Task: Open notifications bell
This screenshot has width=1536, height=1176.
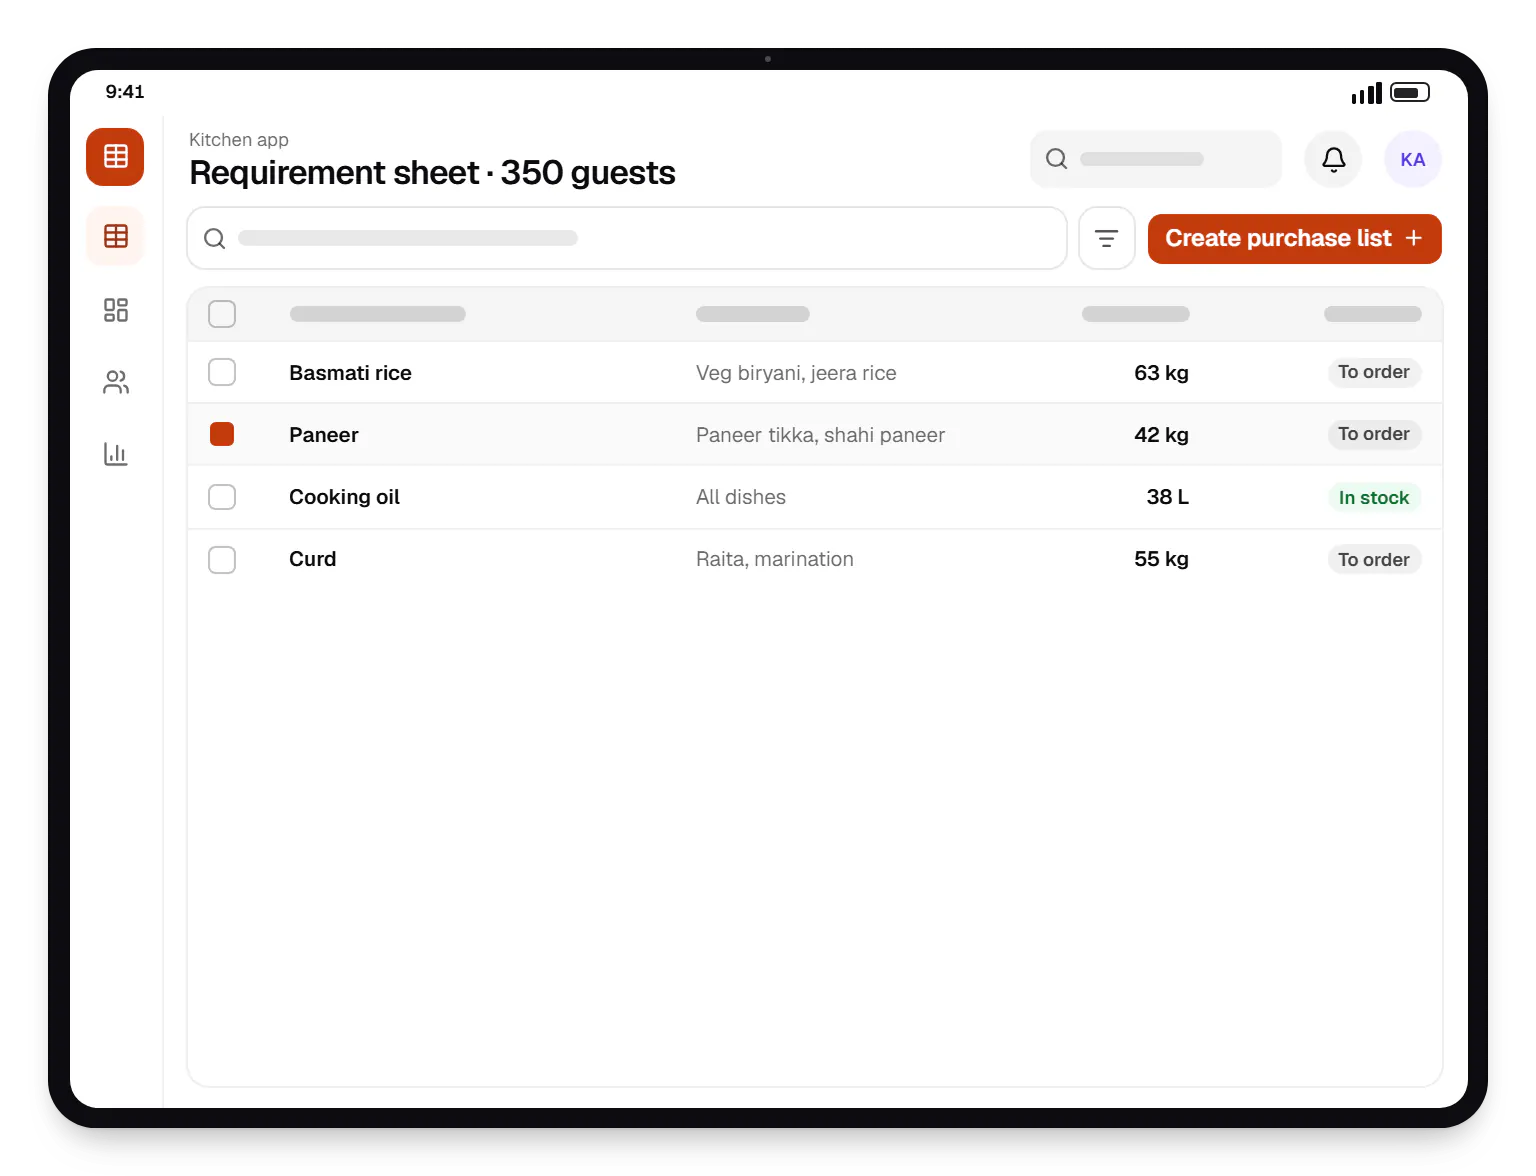Action: [1333, 159]
